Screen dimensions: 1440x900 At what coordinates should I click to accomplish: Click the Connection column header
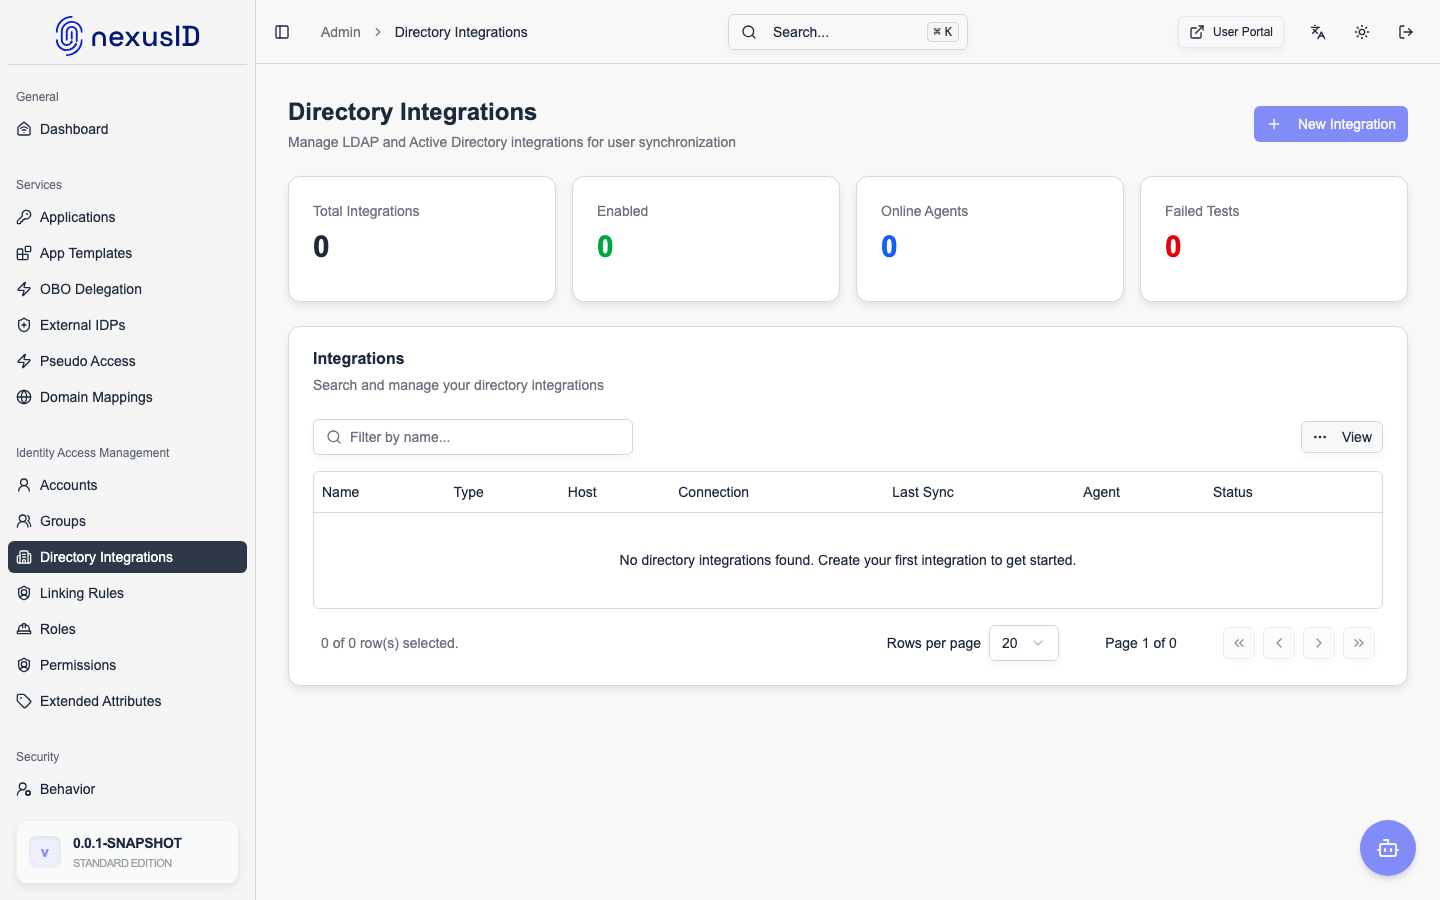(713, 492)
